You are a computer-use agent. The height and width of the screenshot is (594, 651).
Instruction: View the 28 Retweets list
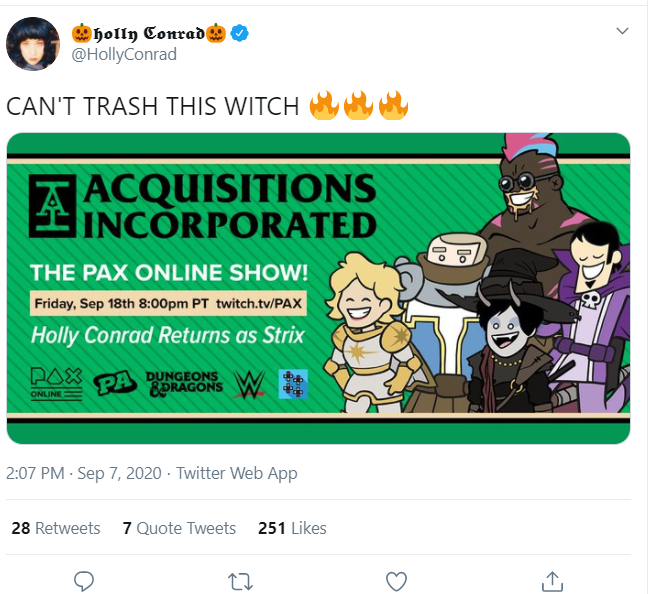56,528
